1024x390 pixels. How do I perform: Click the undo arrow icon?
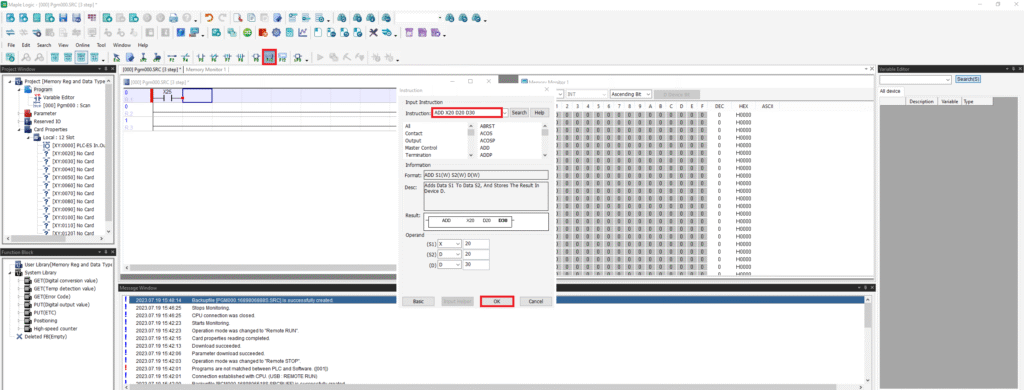point(209,18)
